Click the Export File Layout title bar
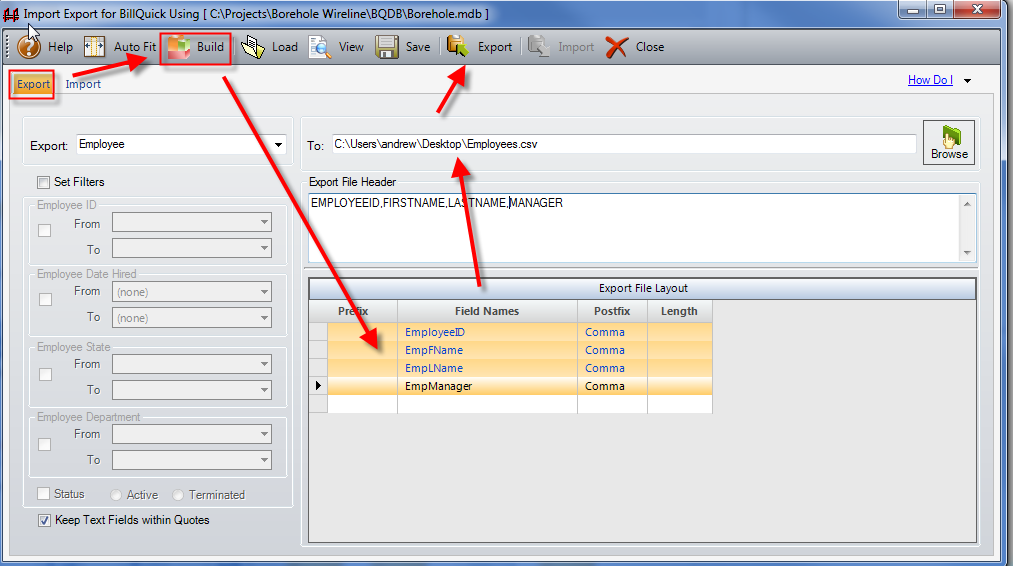The image size is (1013, 566). coord(642,289)
